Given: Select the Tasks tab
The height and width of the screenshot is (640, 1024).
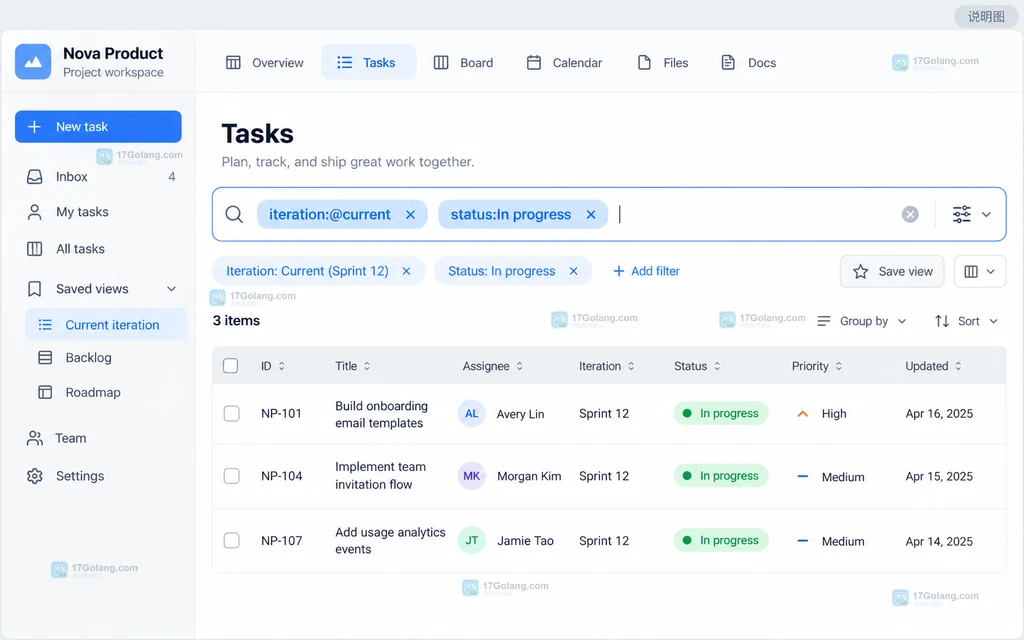Looking at the screenshot, I should (368, 62).
